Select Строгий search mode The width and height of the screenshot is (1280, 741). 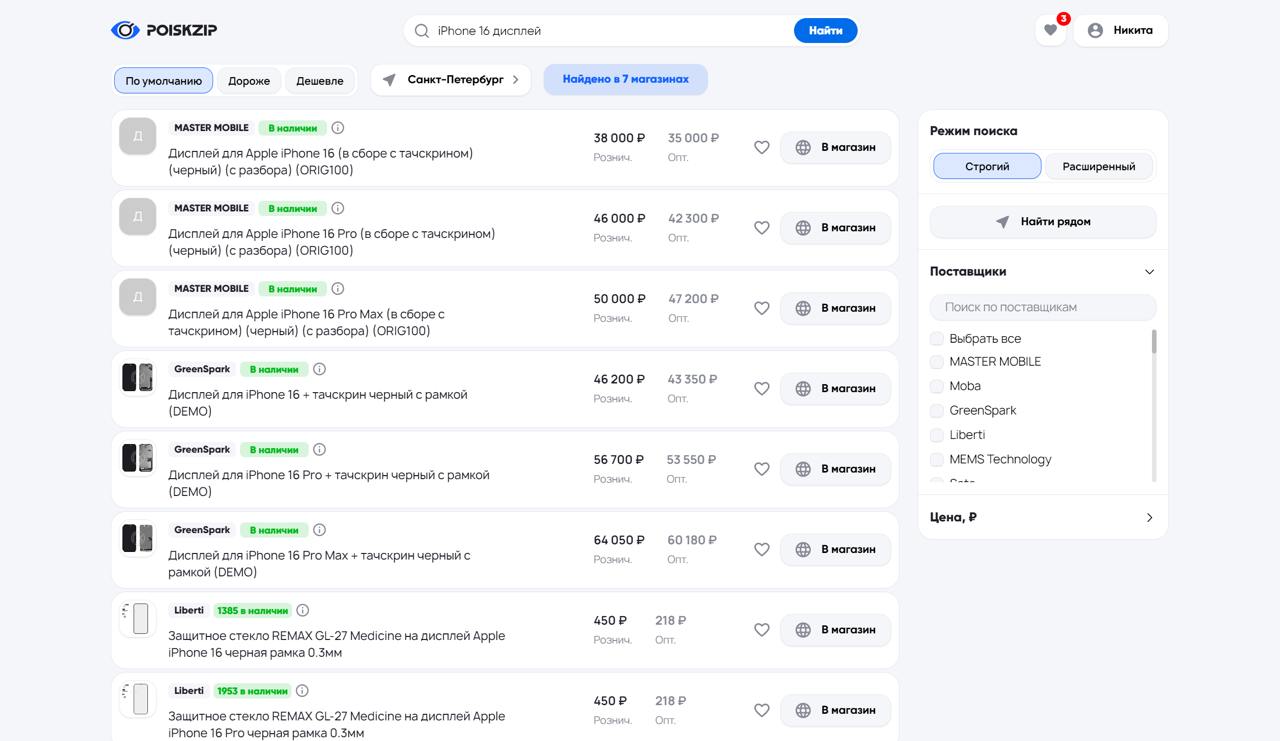point(987,166)
